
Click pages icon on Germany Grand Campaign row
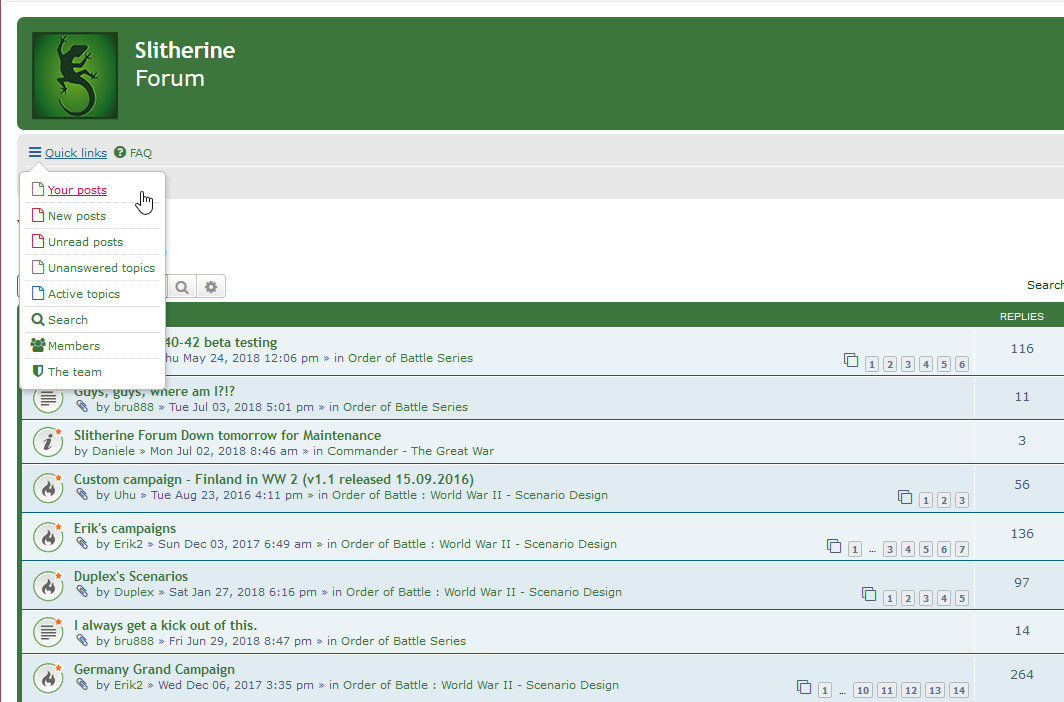[804, 687]
